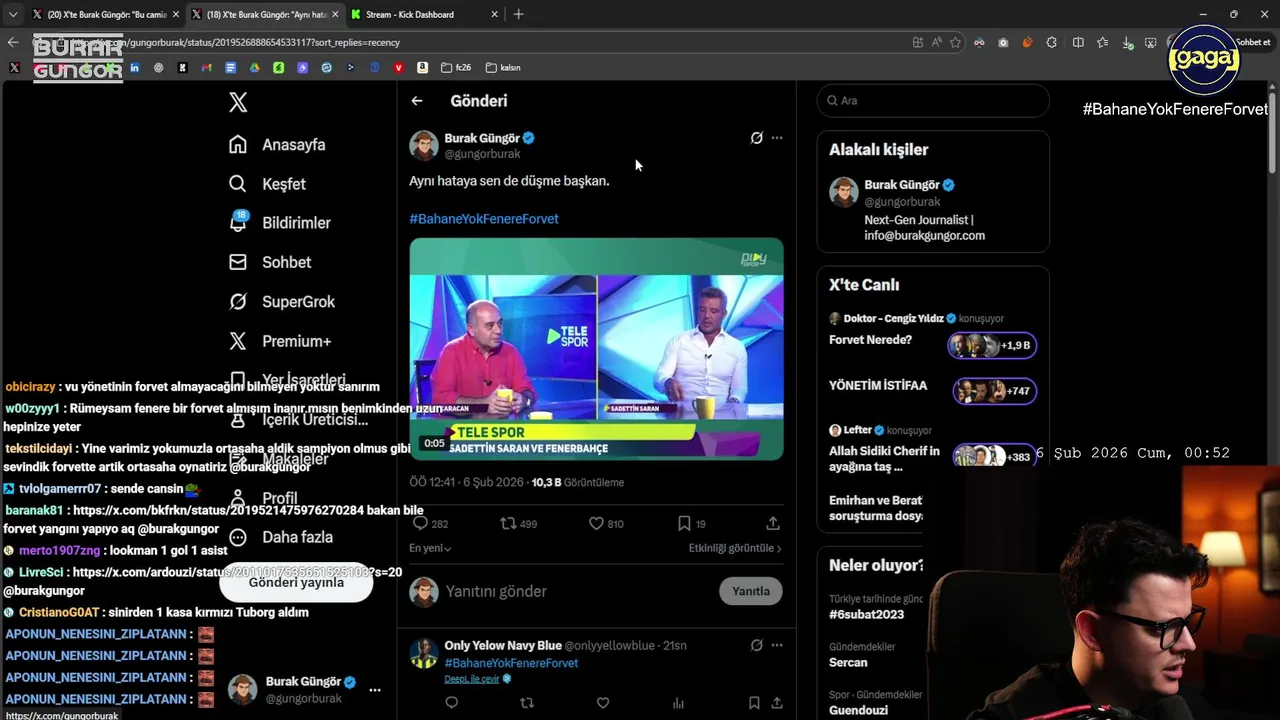Open #6subat2023 trending topic
The height and width of the screenshot is (720, 1280).
pyautogui.click(x=866, y=614)
